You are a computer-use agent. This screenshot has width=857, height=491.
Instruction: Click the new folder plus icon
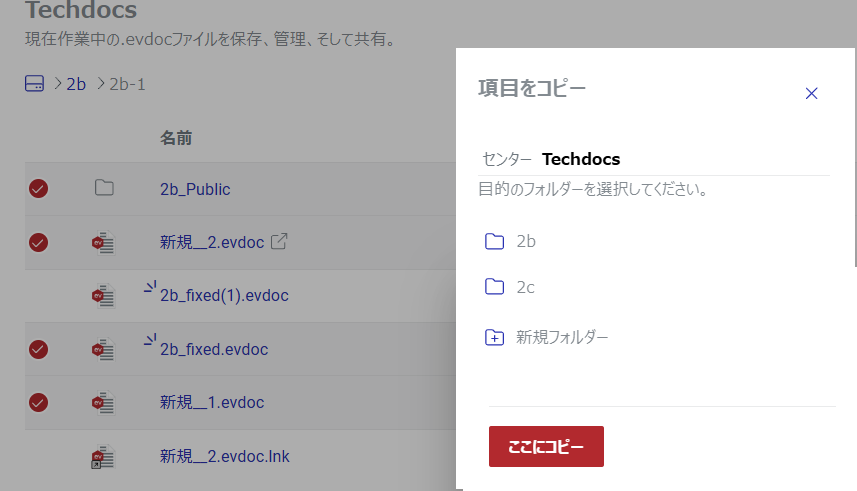494,337
